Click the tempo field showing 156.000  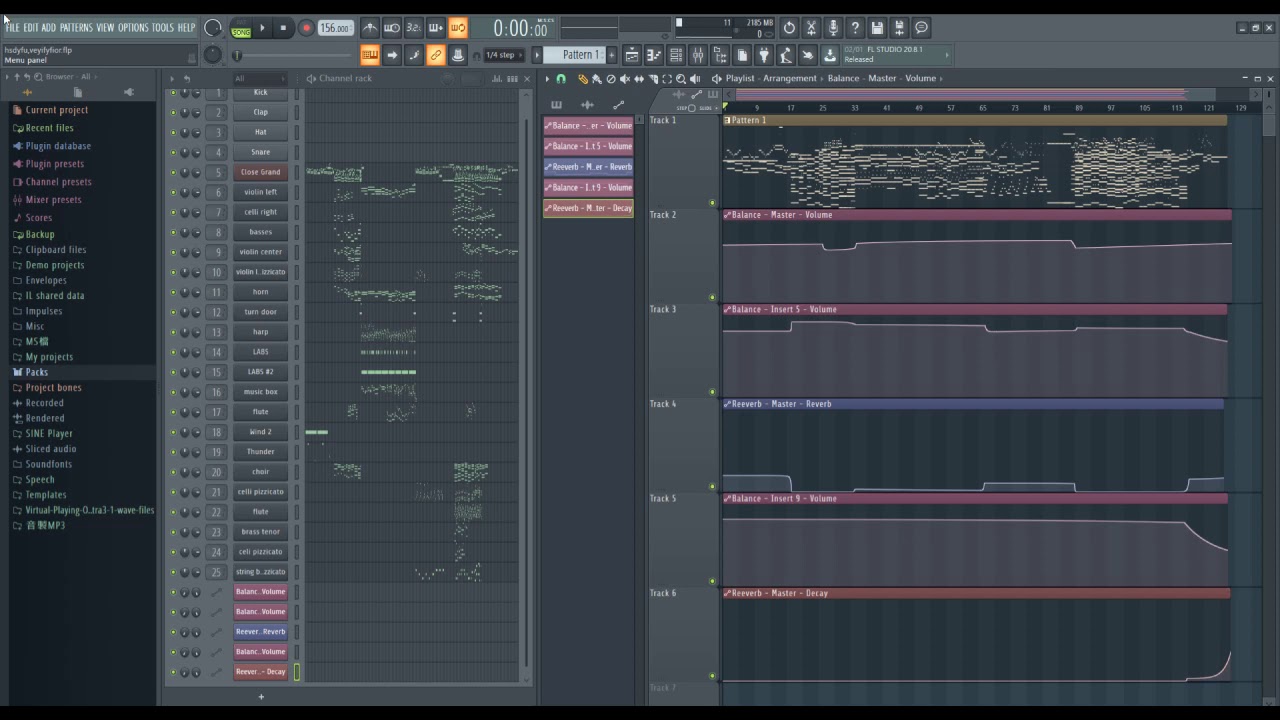[336, 28]
